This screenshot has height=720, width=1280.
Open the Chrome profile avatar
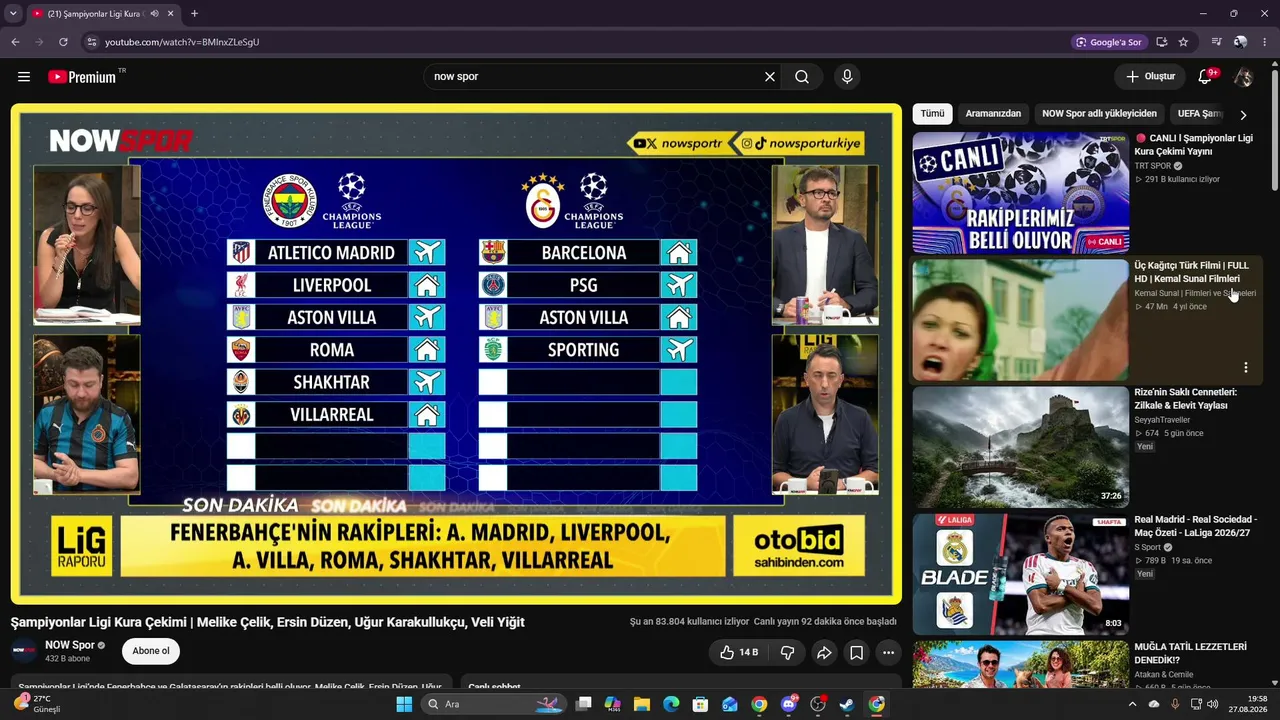pos(1240,42)
